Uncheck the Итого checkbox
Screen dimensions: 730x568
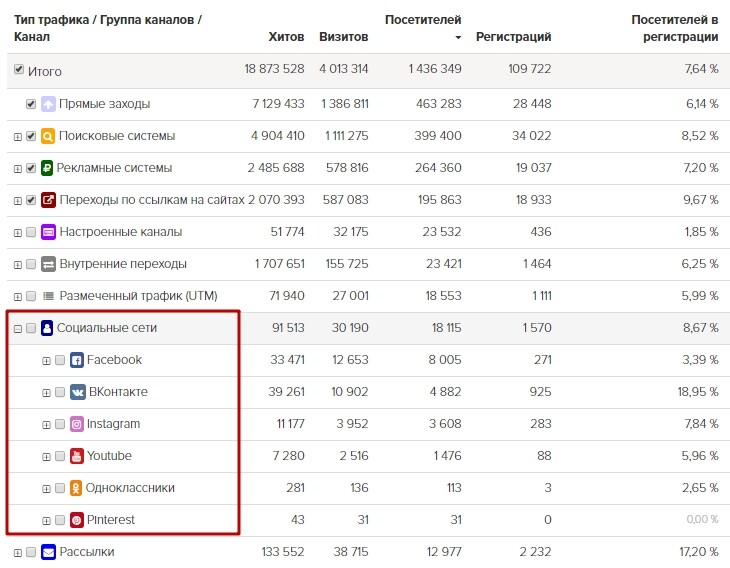[19, 70]
